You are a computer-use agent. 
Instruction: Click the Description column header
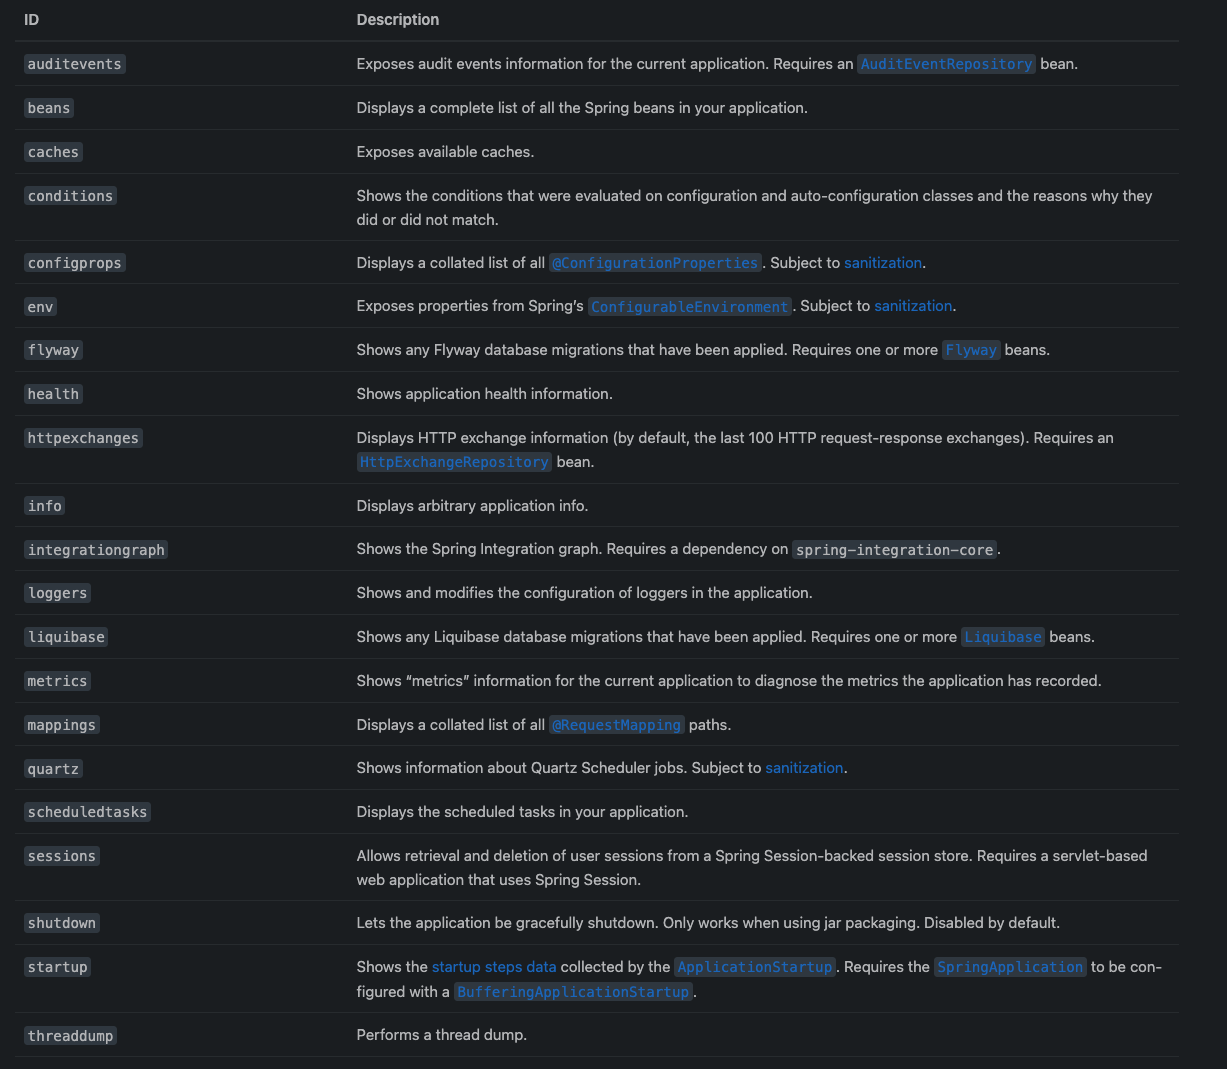[x=398, y=20]
